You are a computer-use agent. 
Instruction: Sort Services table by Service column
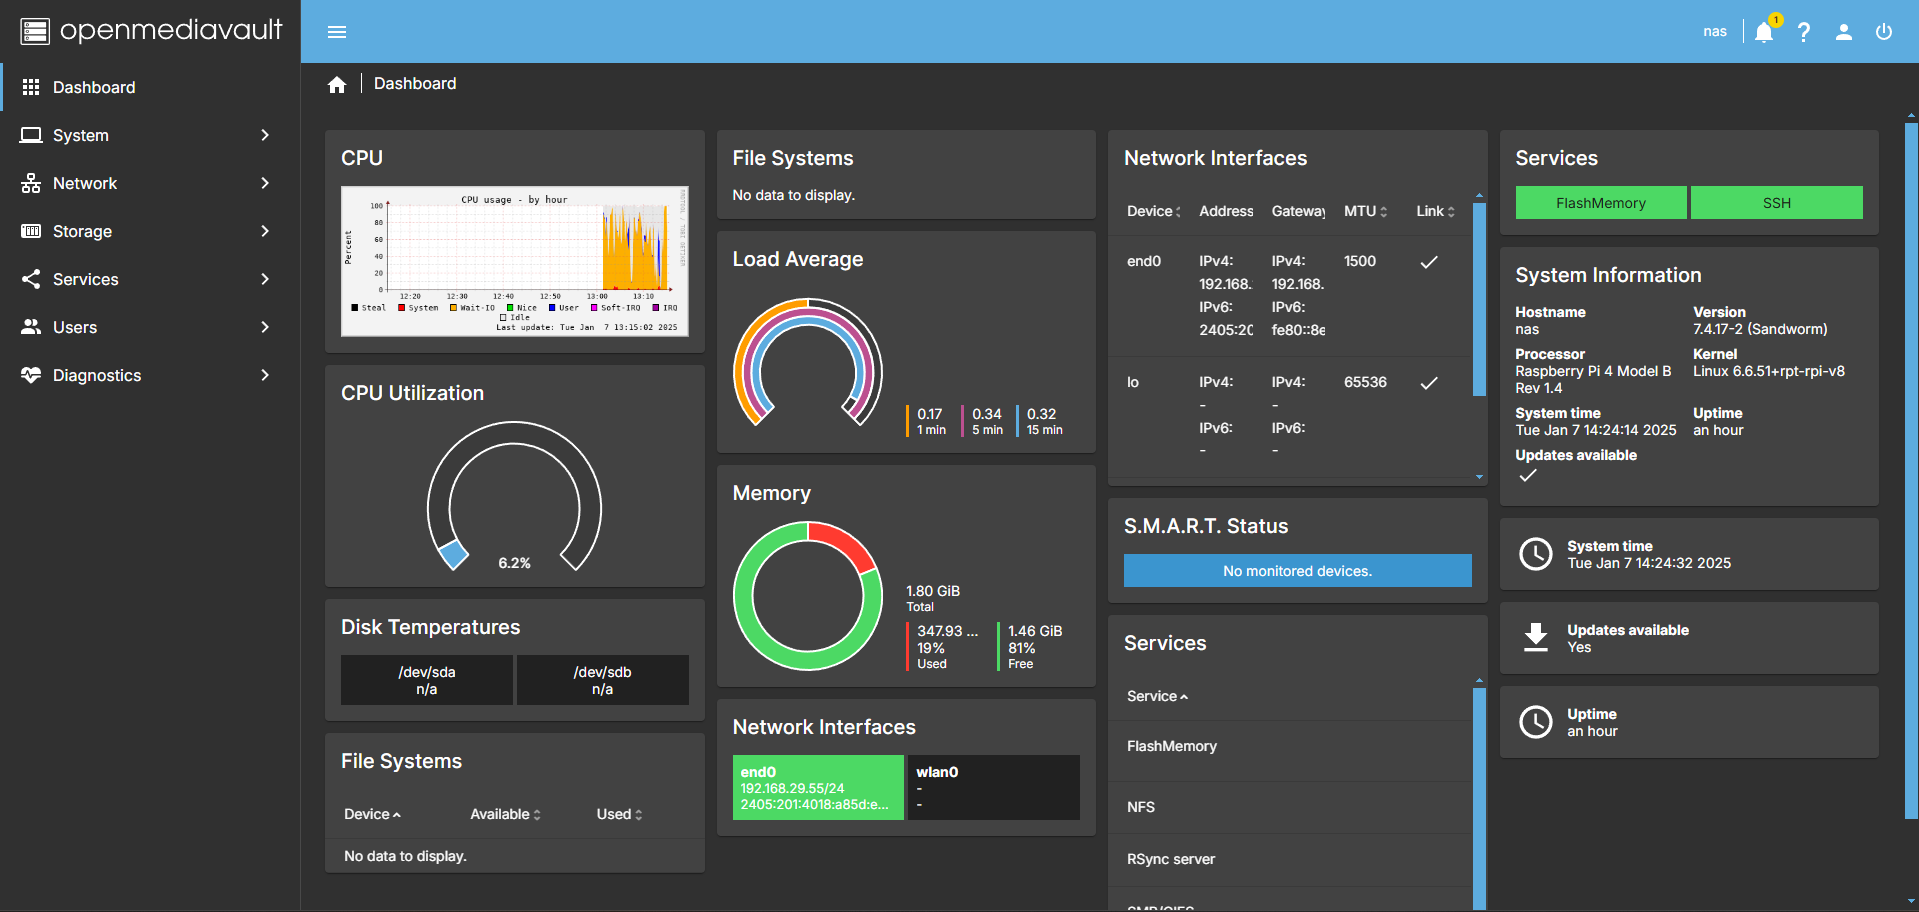point(1157,696)
